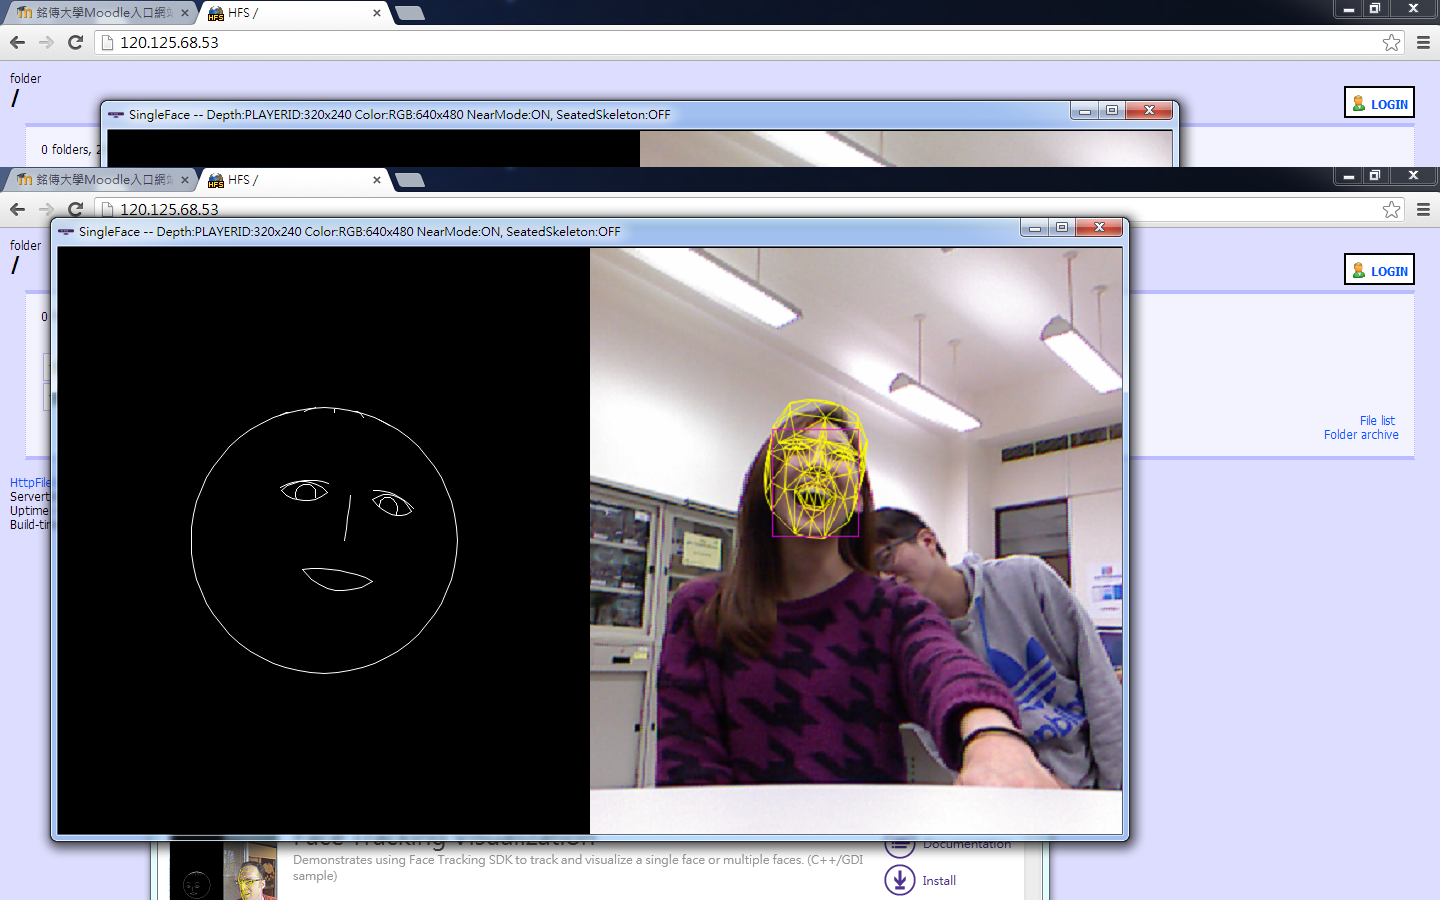The width and height of the screenshot is (1440, 900).
Task: Click the front SingleFace window title bar icon
Action: coord(66,232)
